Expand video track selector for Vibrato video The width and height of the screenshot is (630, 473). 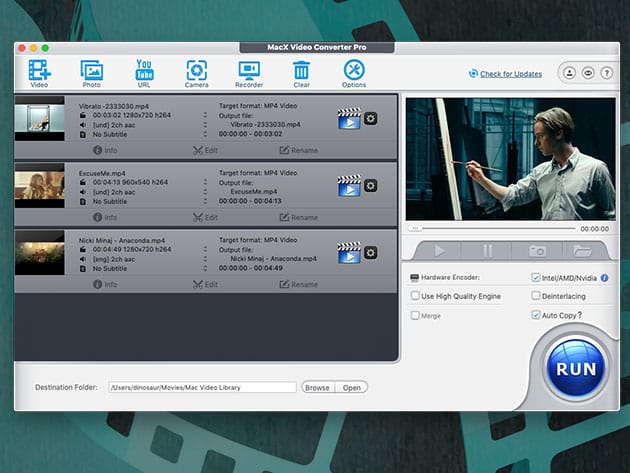coord(205,114)
